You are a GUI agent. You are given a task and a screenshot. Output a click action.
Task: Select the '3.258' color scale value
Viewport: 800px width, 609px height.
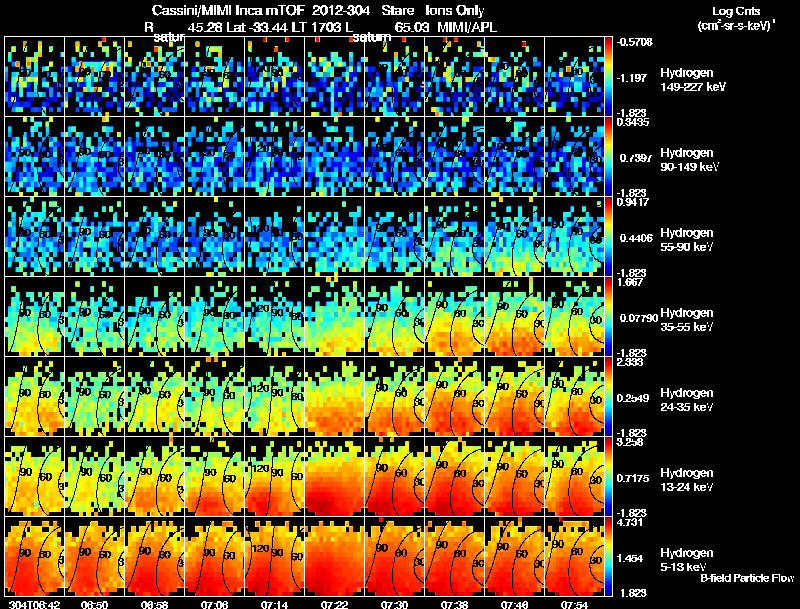(x=630, y=442)
